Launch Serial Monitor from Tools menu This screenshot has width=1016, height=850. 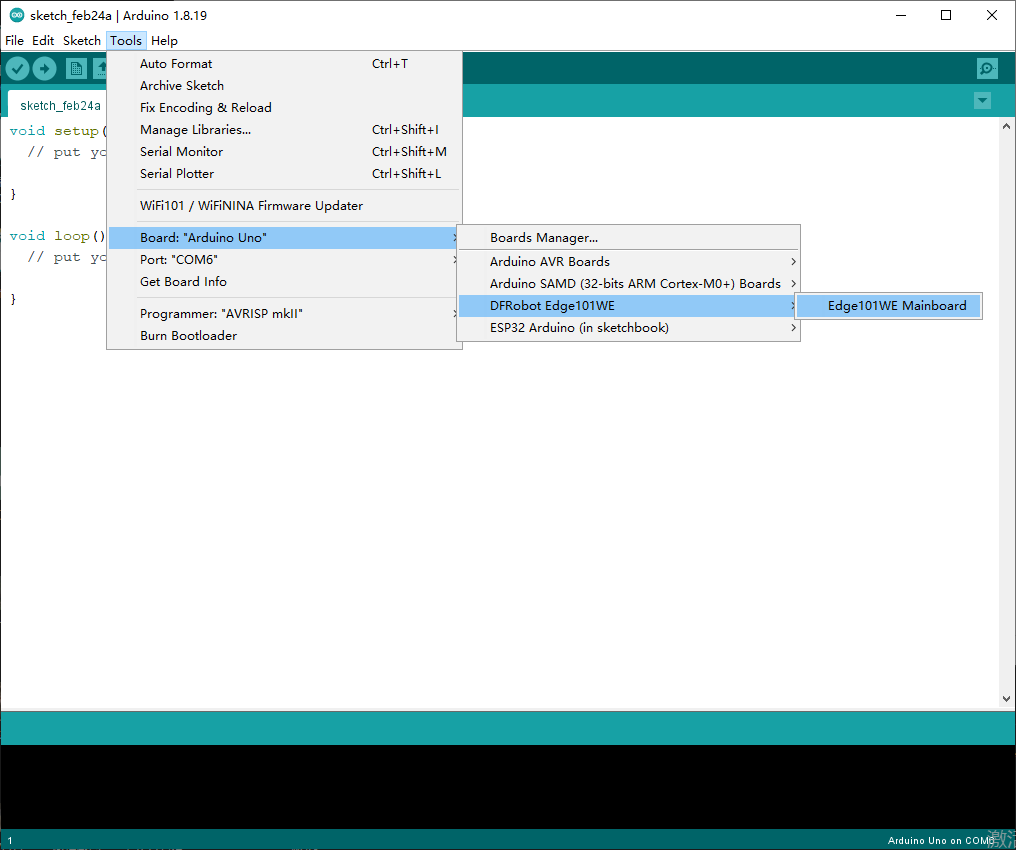pyautogui.click(x=284, y=152)
